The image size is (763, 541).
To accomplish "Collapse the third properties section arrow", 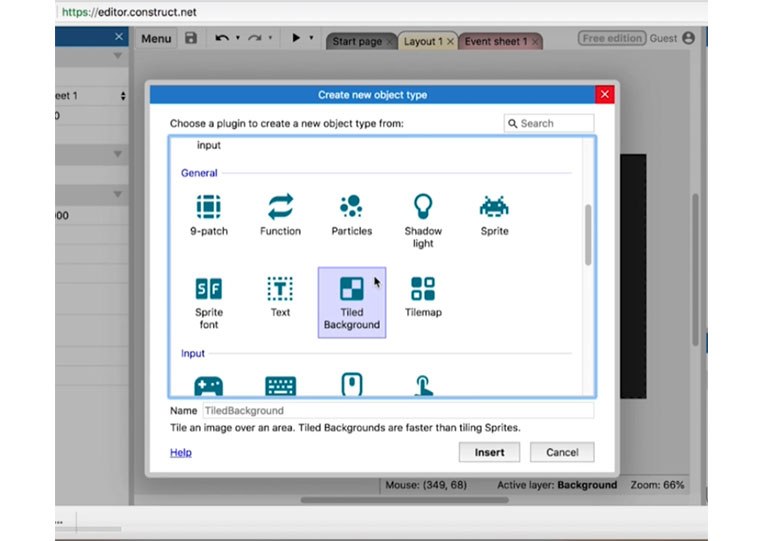I will tap(117, 195).
